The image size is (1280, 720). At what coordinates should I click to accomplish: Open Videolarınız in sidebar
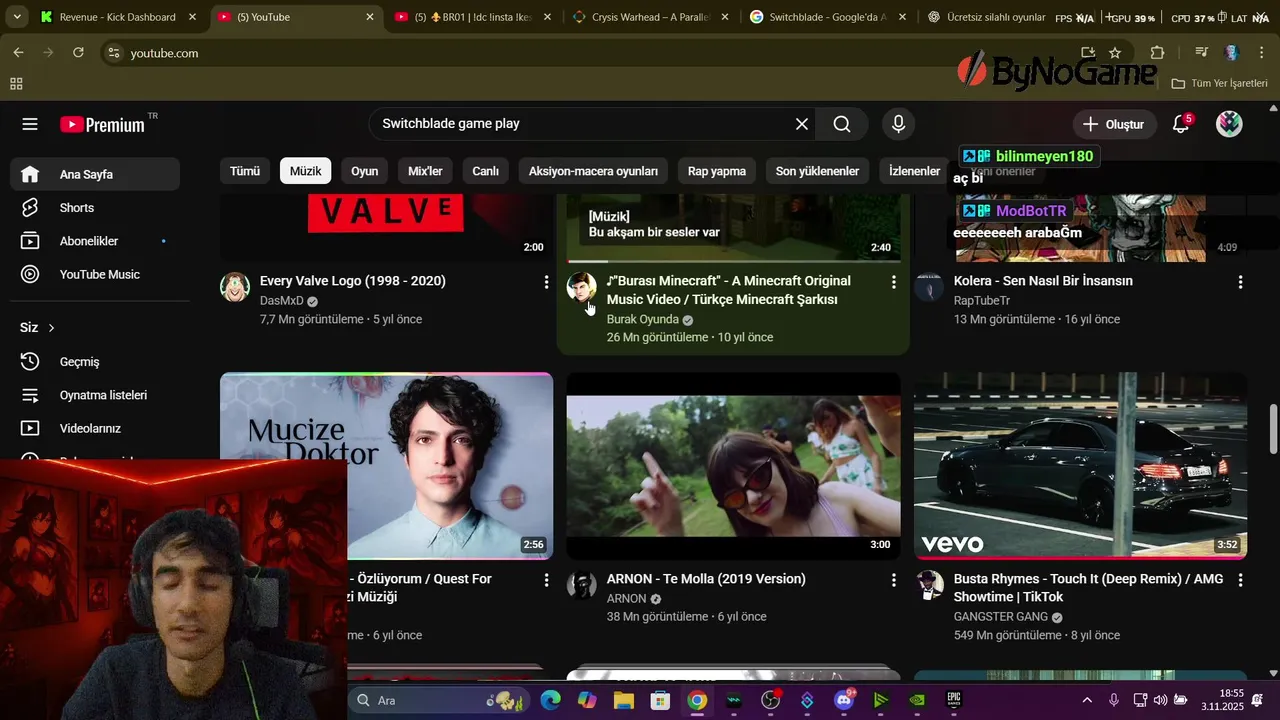pyautogui.click(x=95, y=428)
